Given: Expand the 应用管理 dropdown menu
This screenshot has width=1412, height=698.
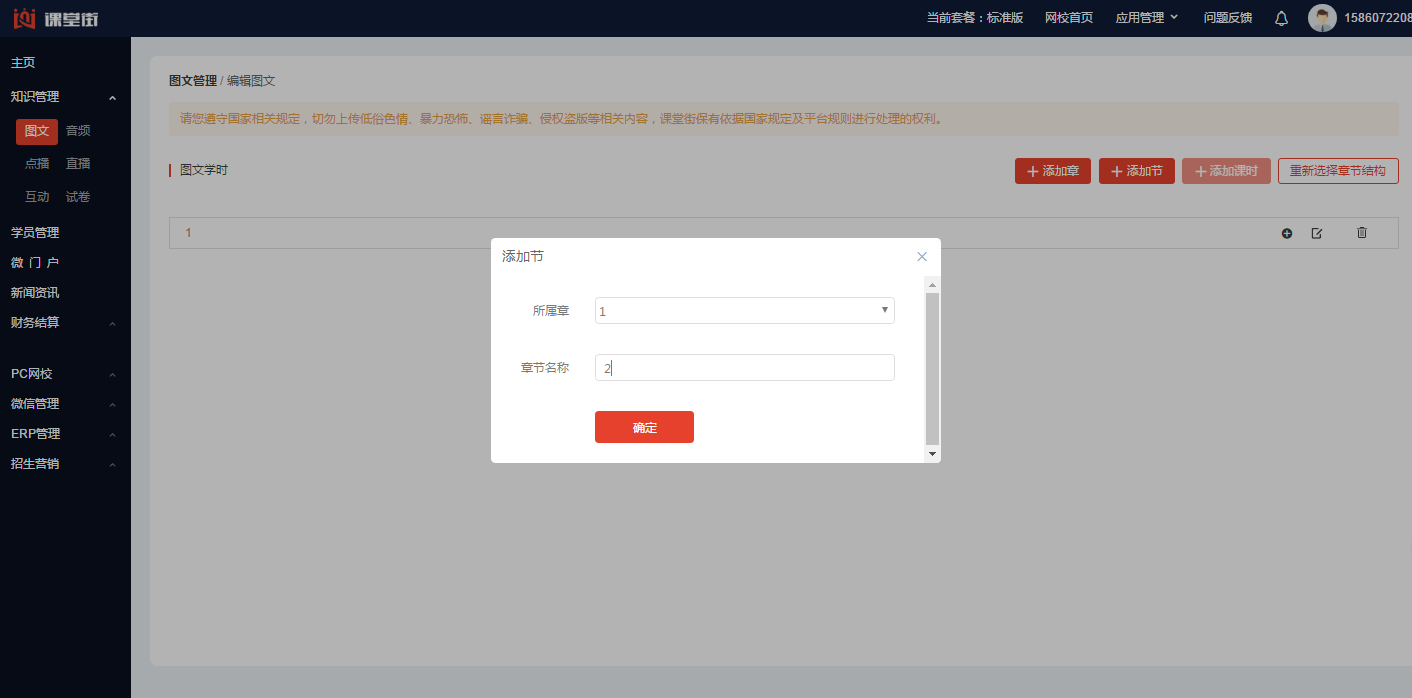Looking at the screenshot, I should pyautogui.click(x=1146, y=18).
